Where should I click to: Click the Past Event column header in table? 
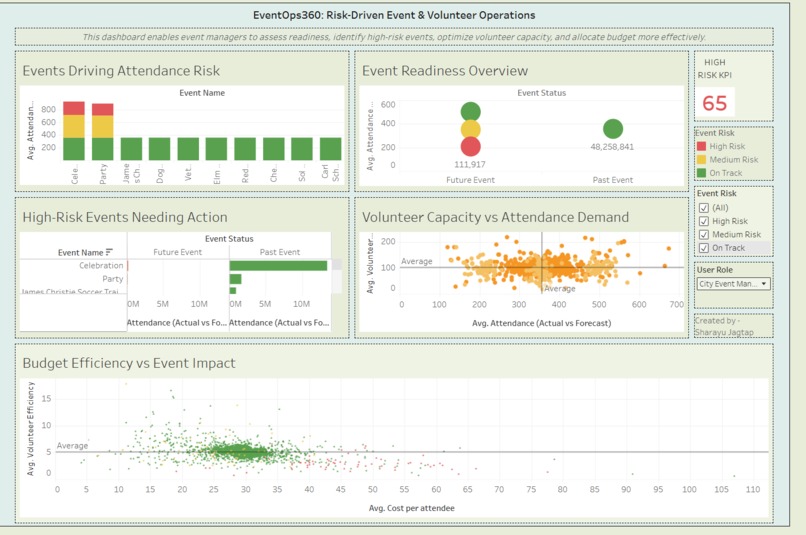pos(280,252)
